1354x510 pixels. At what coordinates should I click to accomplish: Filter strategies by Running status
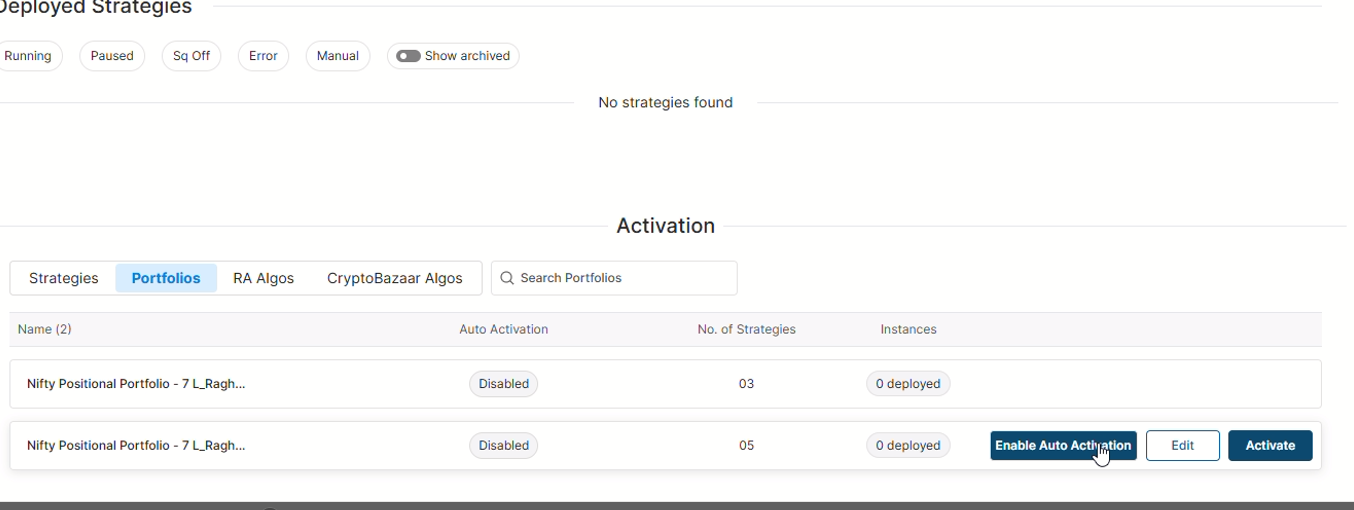pos(28,56)
